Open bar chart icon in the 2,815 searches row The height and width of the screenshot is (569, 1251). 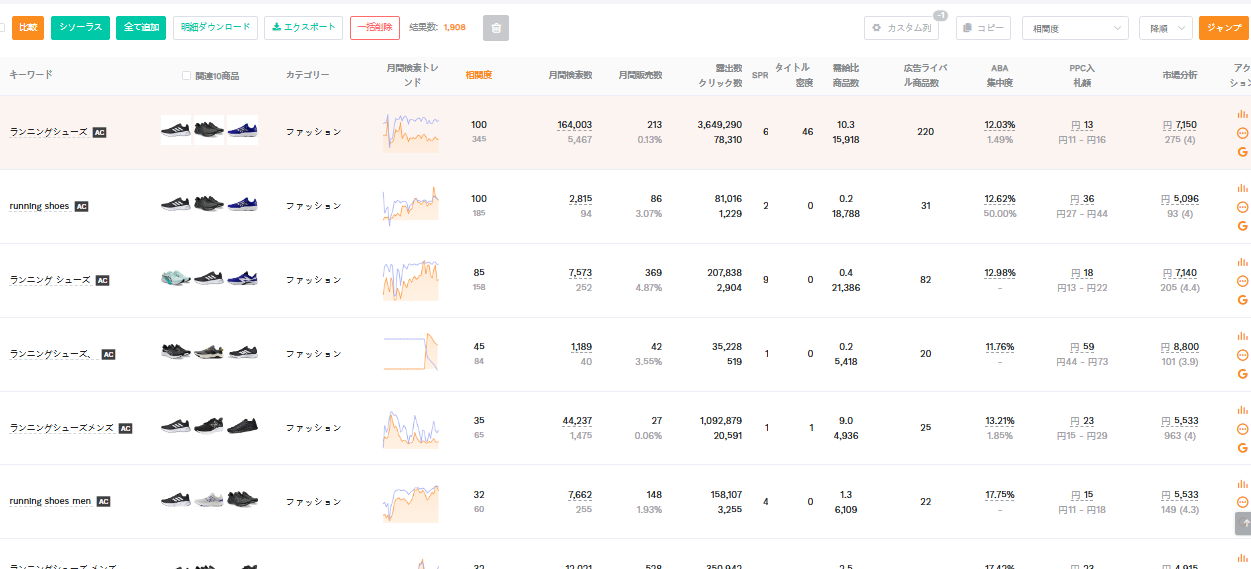pos(1243,187)
